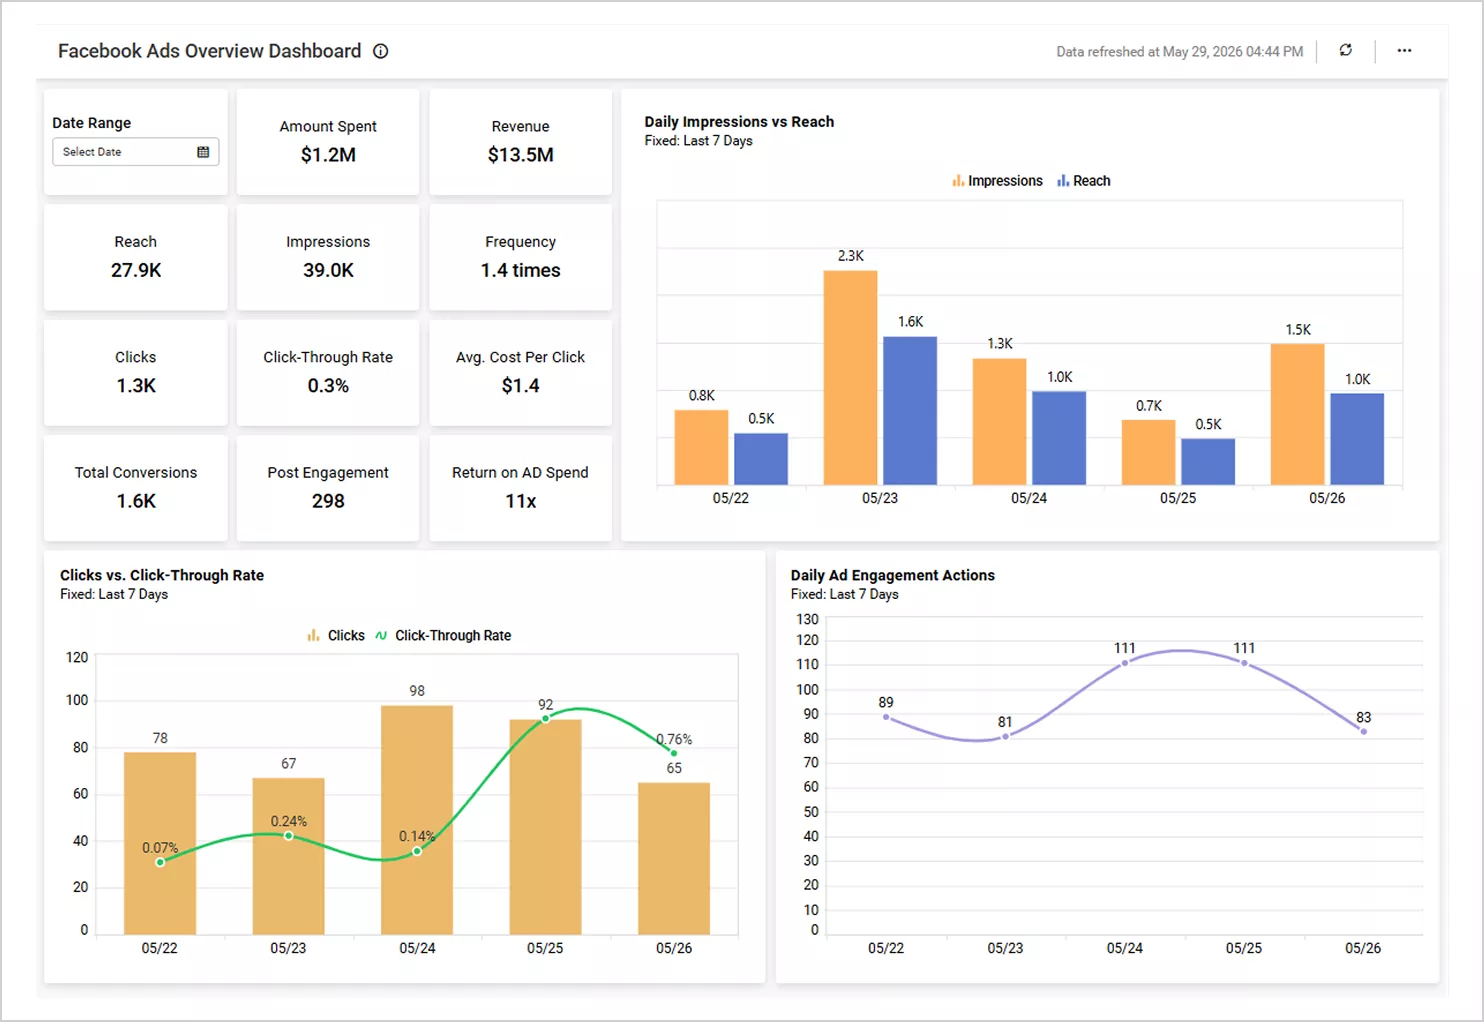Click the 1.0K reach bar for 05/26
This screenshot has width=1484, height=1022.
pos(1357,439)
